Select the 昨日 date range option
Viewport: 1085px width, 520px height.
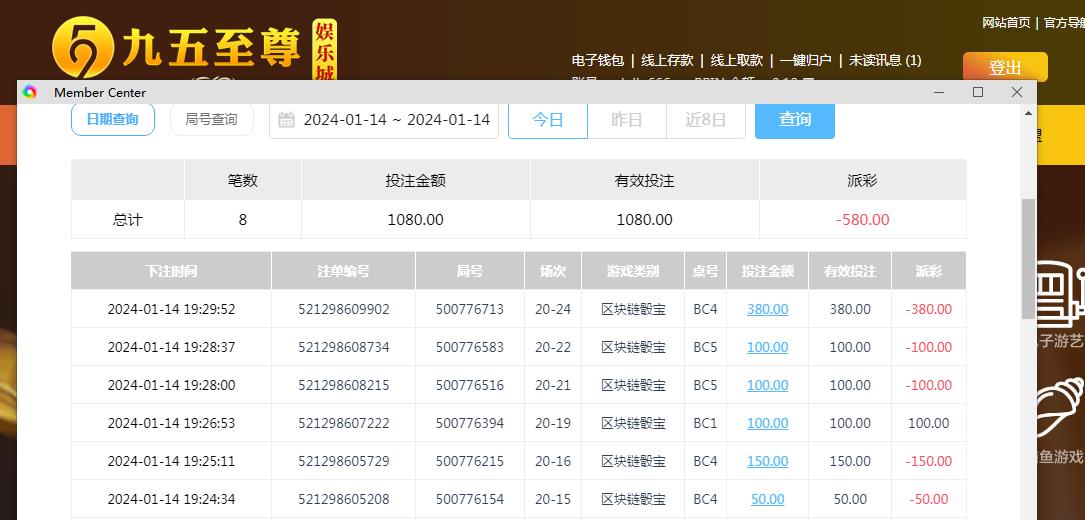[x=626, y=120]
